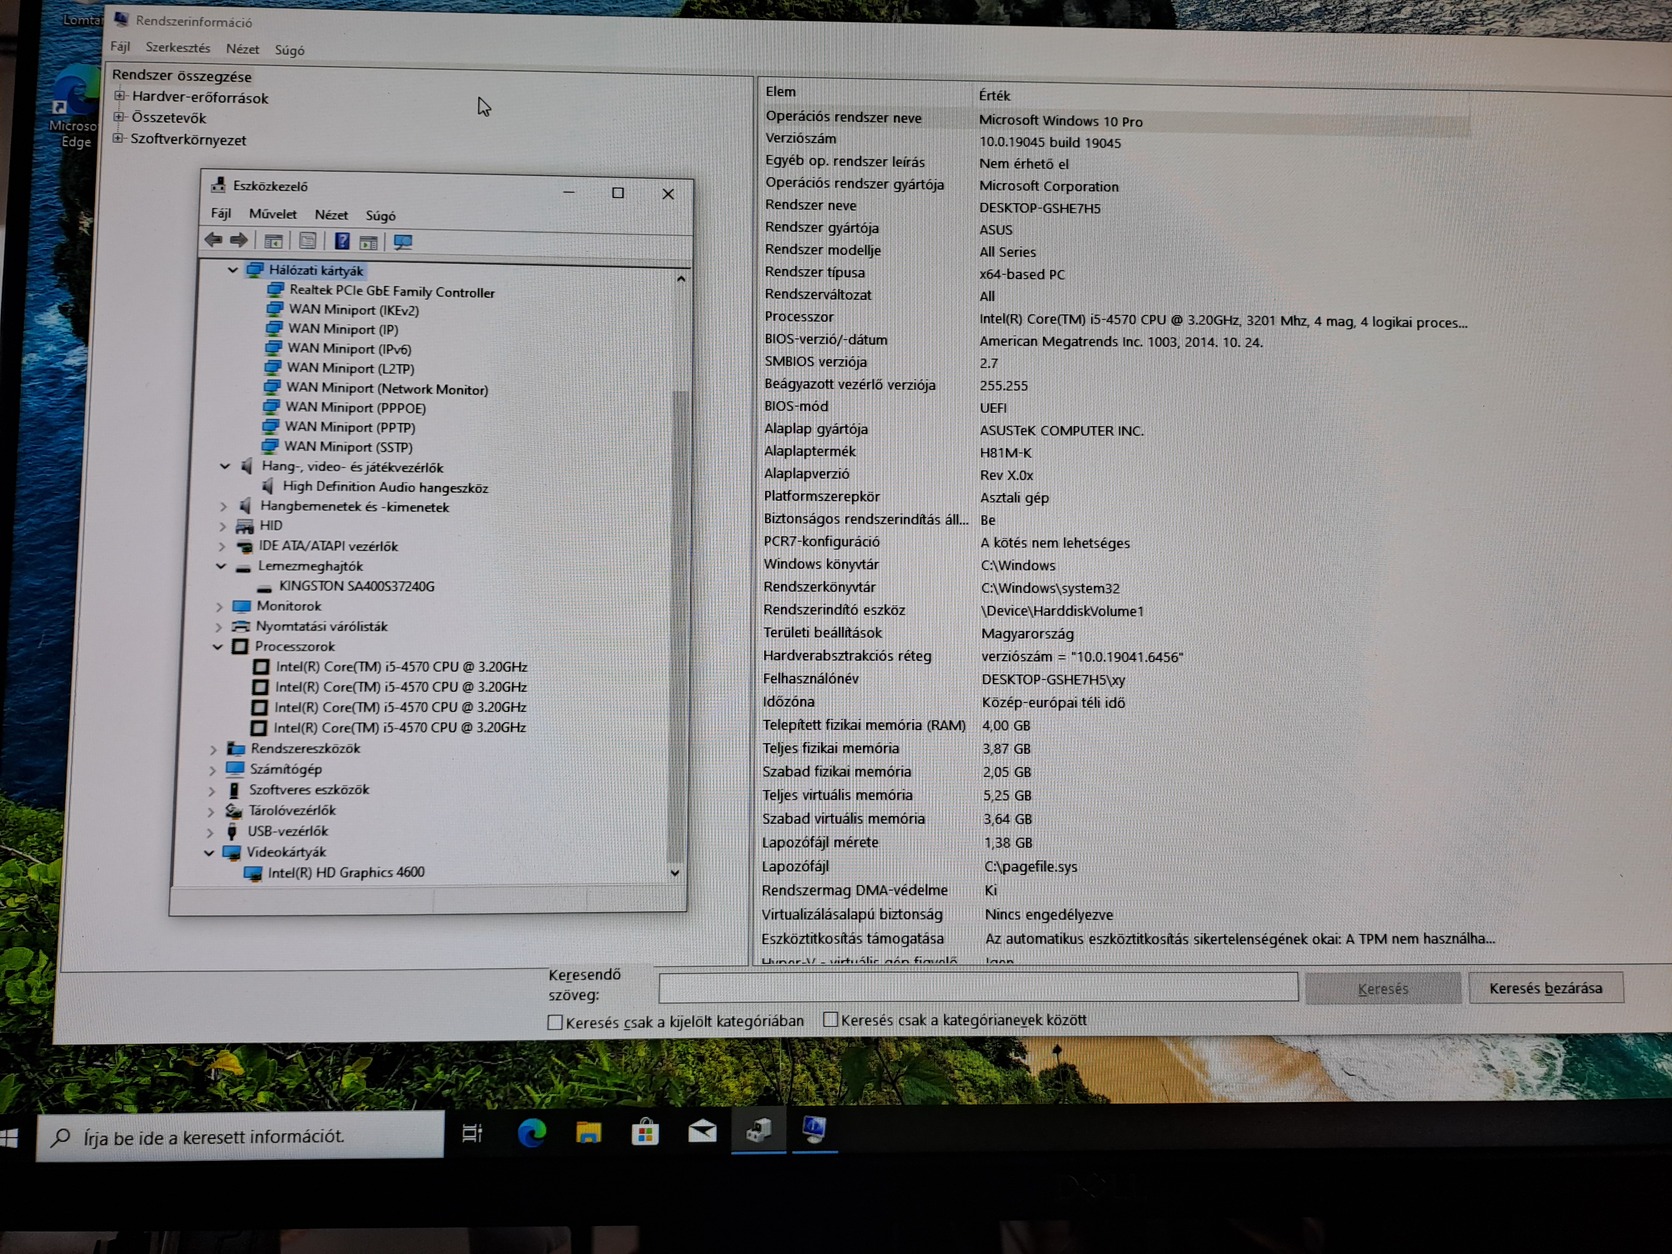
Task: Select the Realtek PCIe GbE adapter icon
Action: point(276,290)
